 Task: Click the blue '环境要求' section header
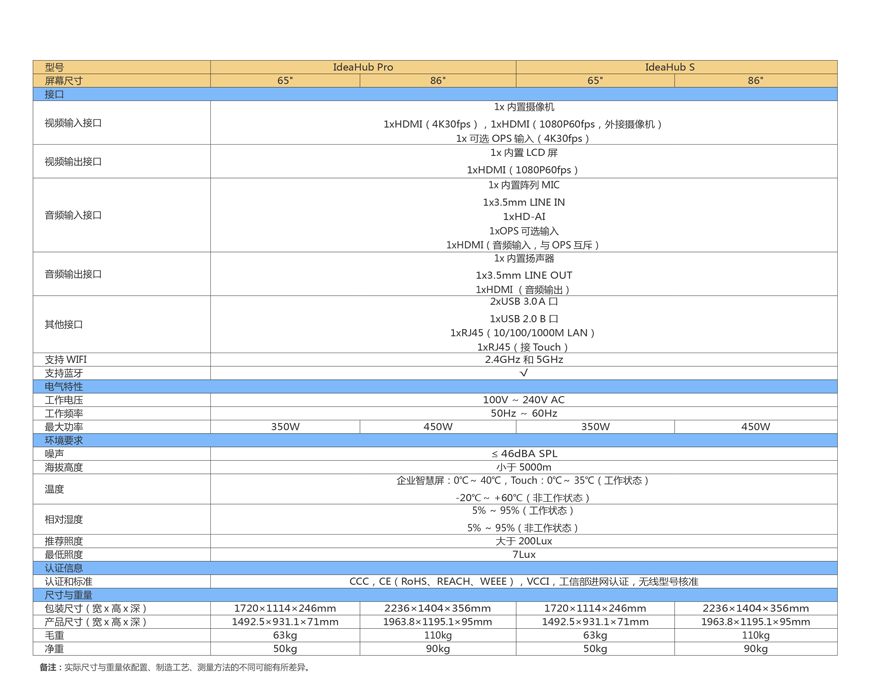tap(435, 441)
